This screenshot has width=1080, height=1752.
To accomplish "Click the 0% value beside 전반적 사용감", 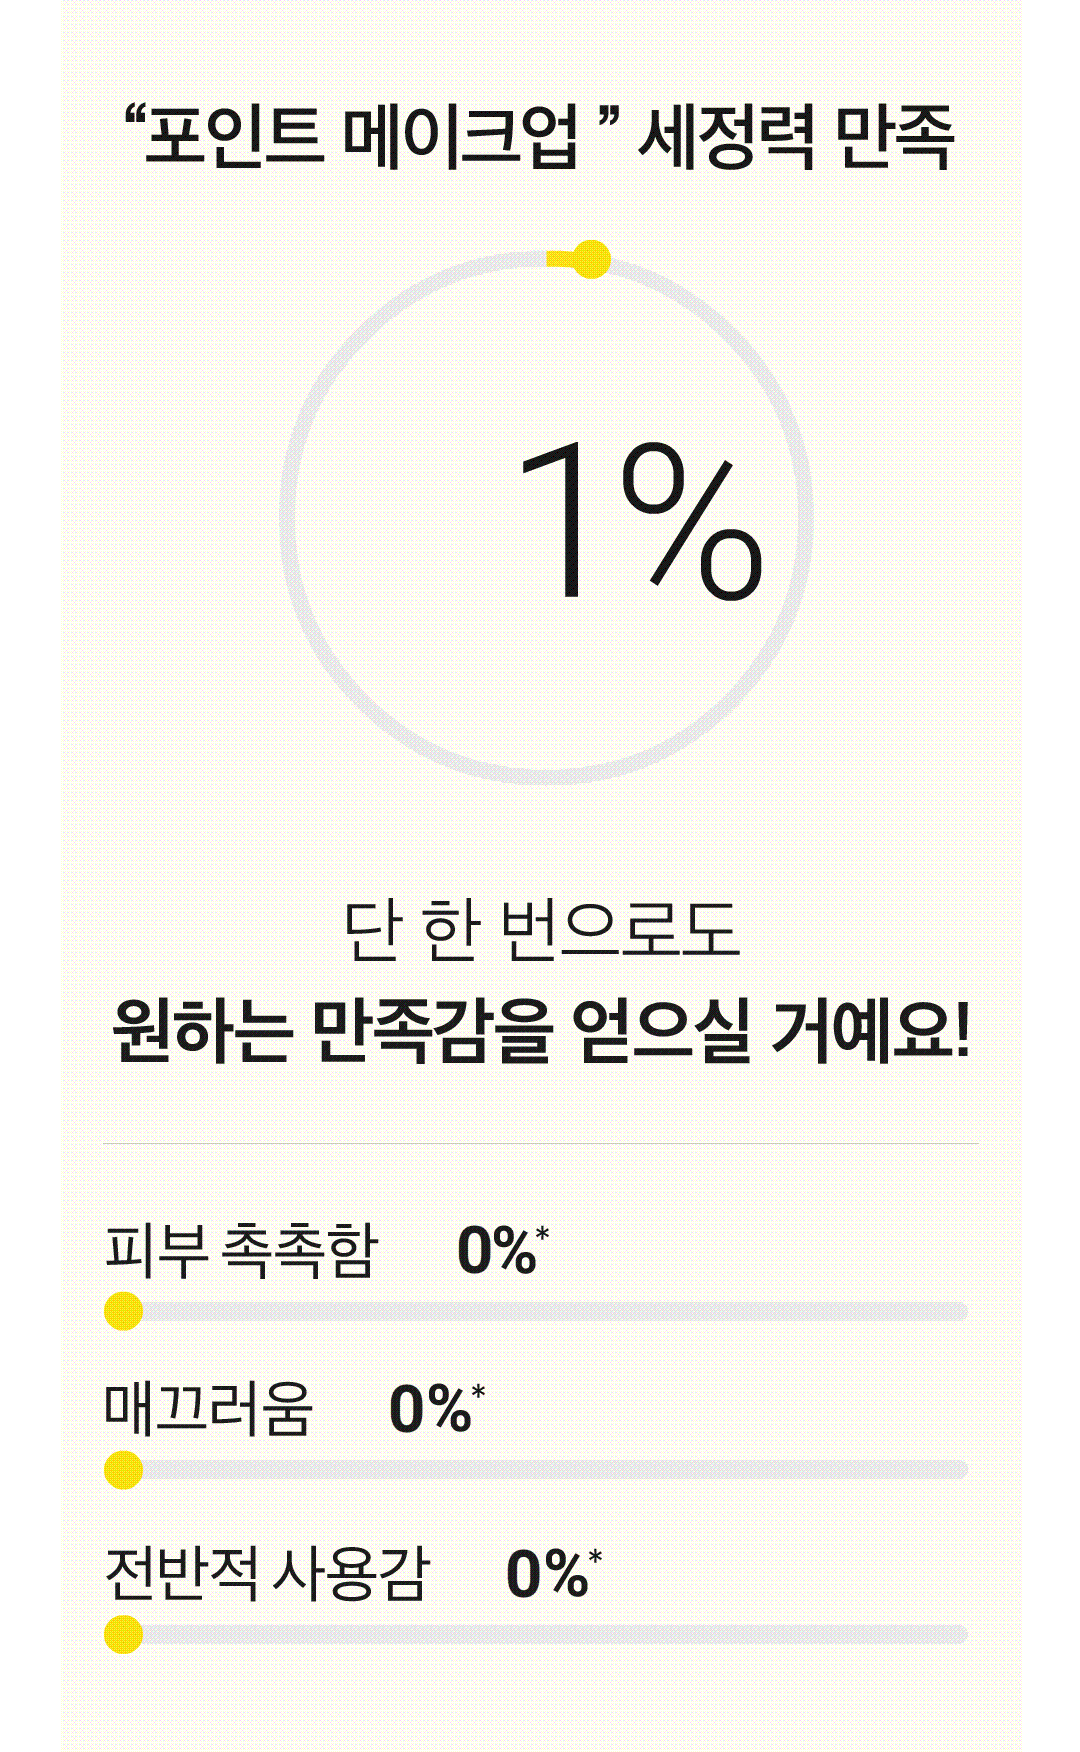I will (x=547, y=1573).
